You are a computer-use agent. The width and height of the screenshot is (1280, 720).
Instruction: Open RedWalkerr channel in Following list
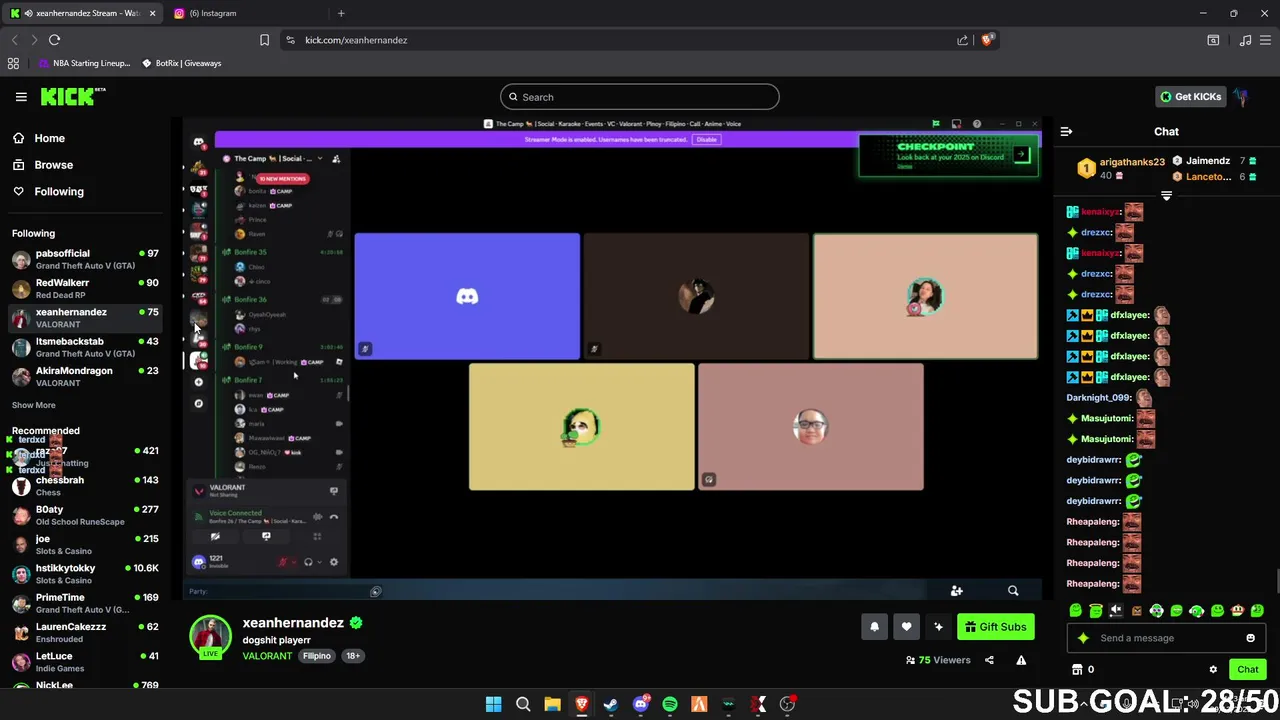click(84, 289)
